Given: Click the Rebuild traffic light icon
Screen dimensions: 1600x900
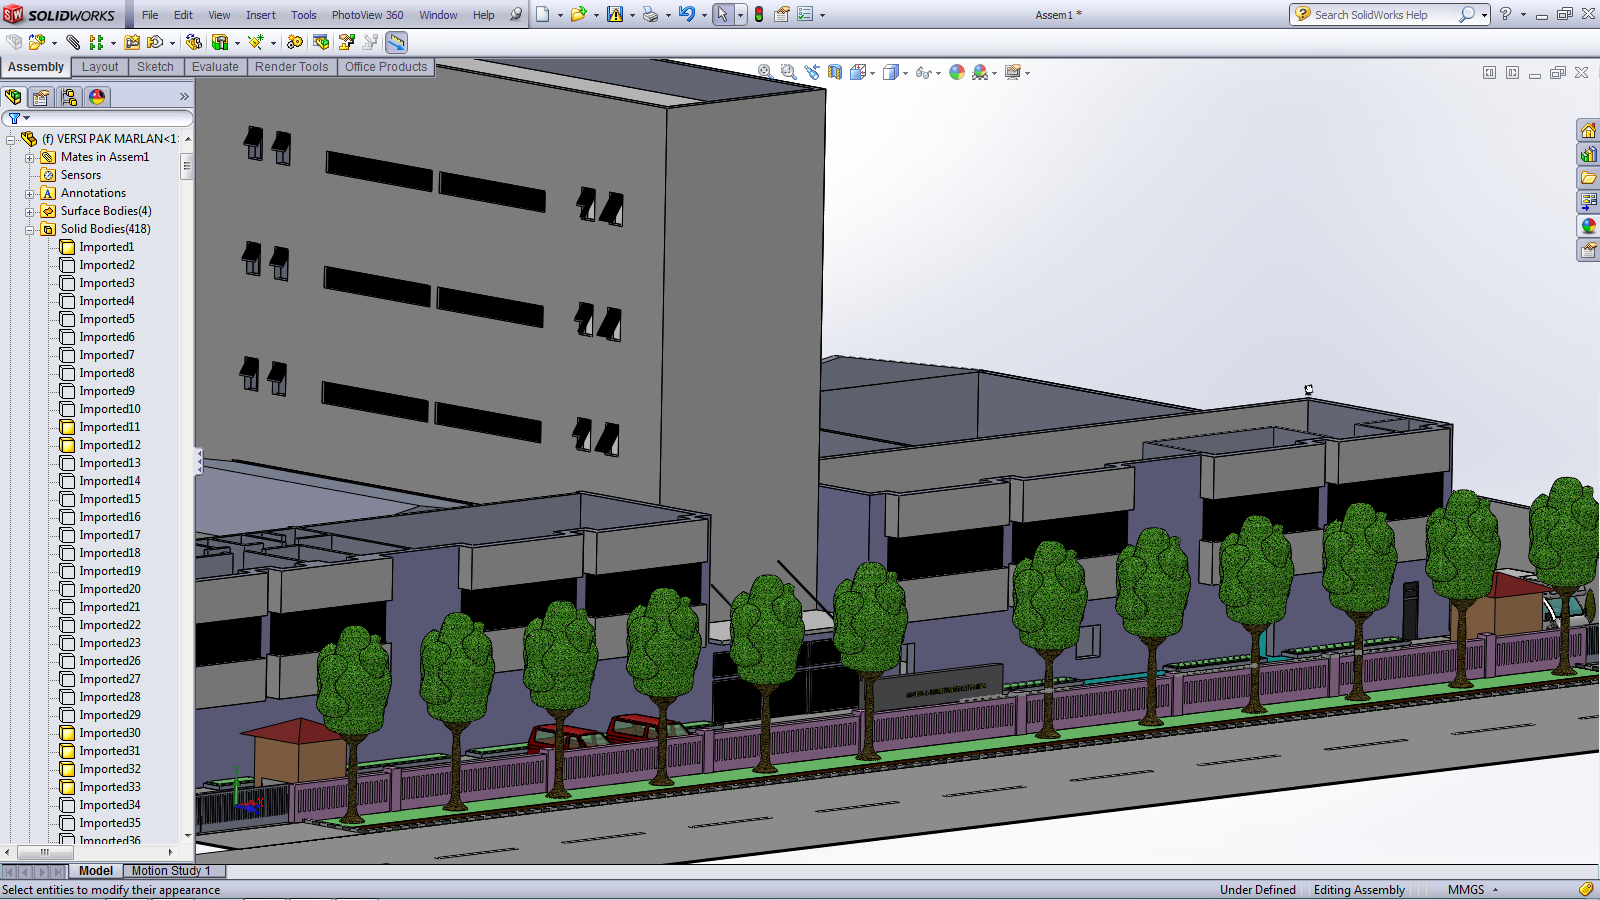Looking at the screenshot, I should pos(759,14).
